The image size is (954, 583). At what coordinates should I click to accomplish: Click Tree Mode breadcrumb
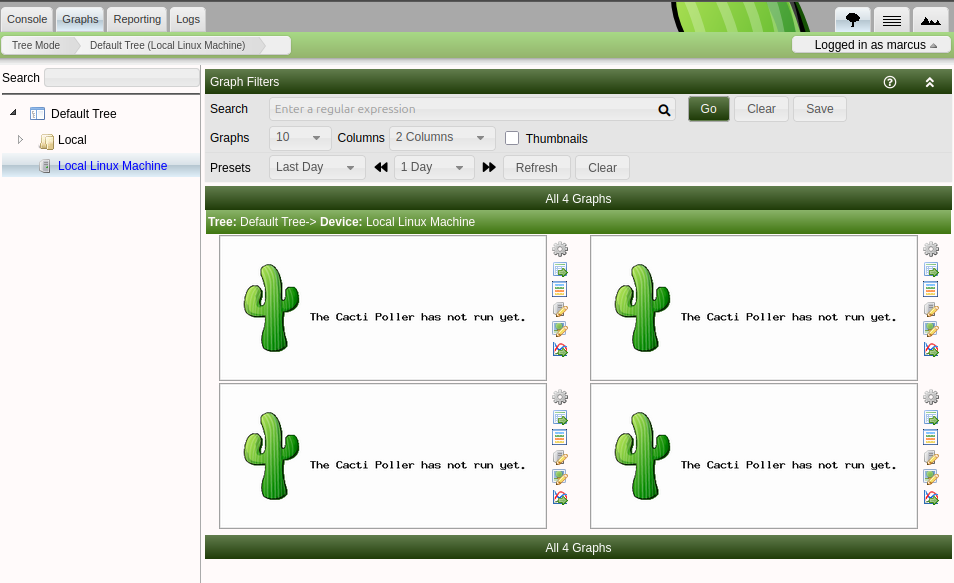[36, 46]
